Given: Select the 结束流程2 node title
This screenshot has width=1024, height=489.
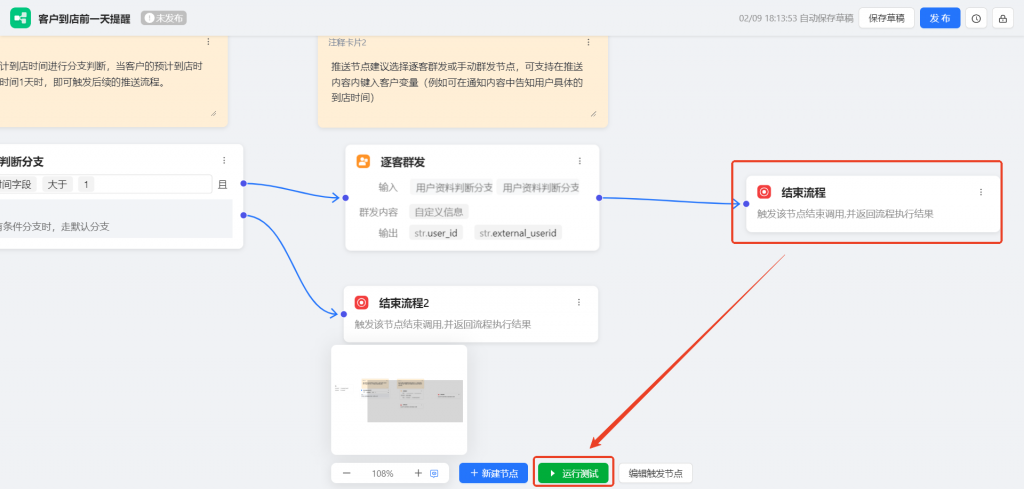Looking at the screenshot, I should click(404, 303).
